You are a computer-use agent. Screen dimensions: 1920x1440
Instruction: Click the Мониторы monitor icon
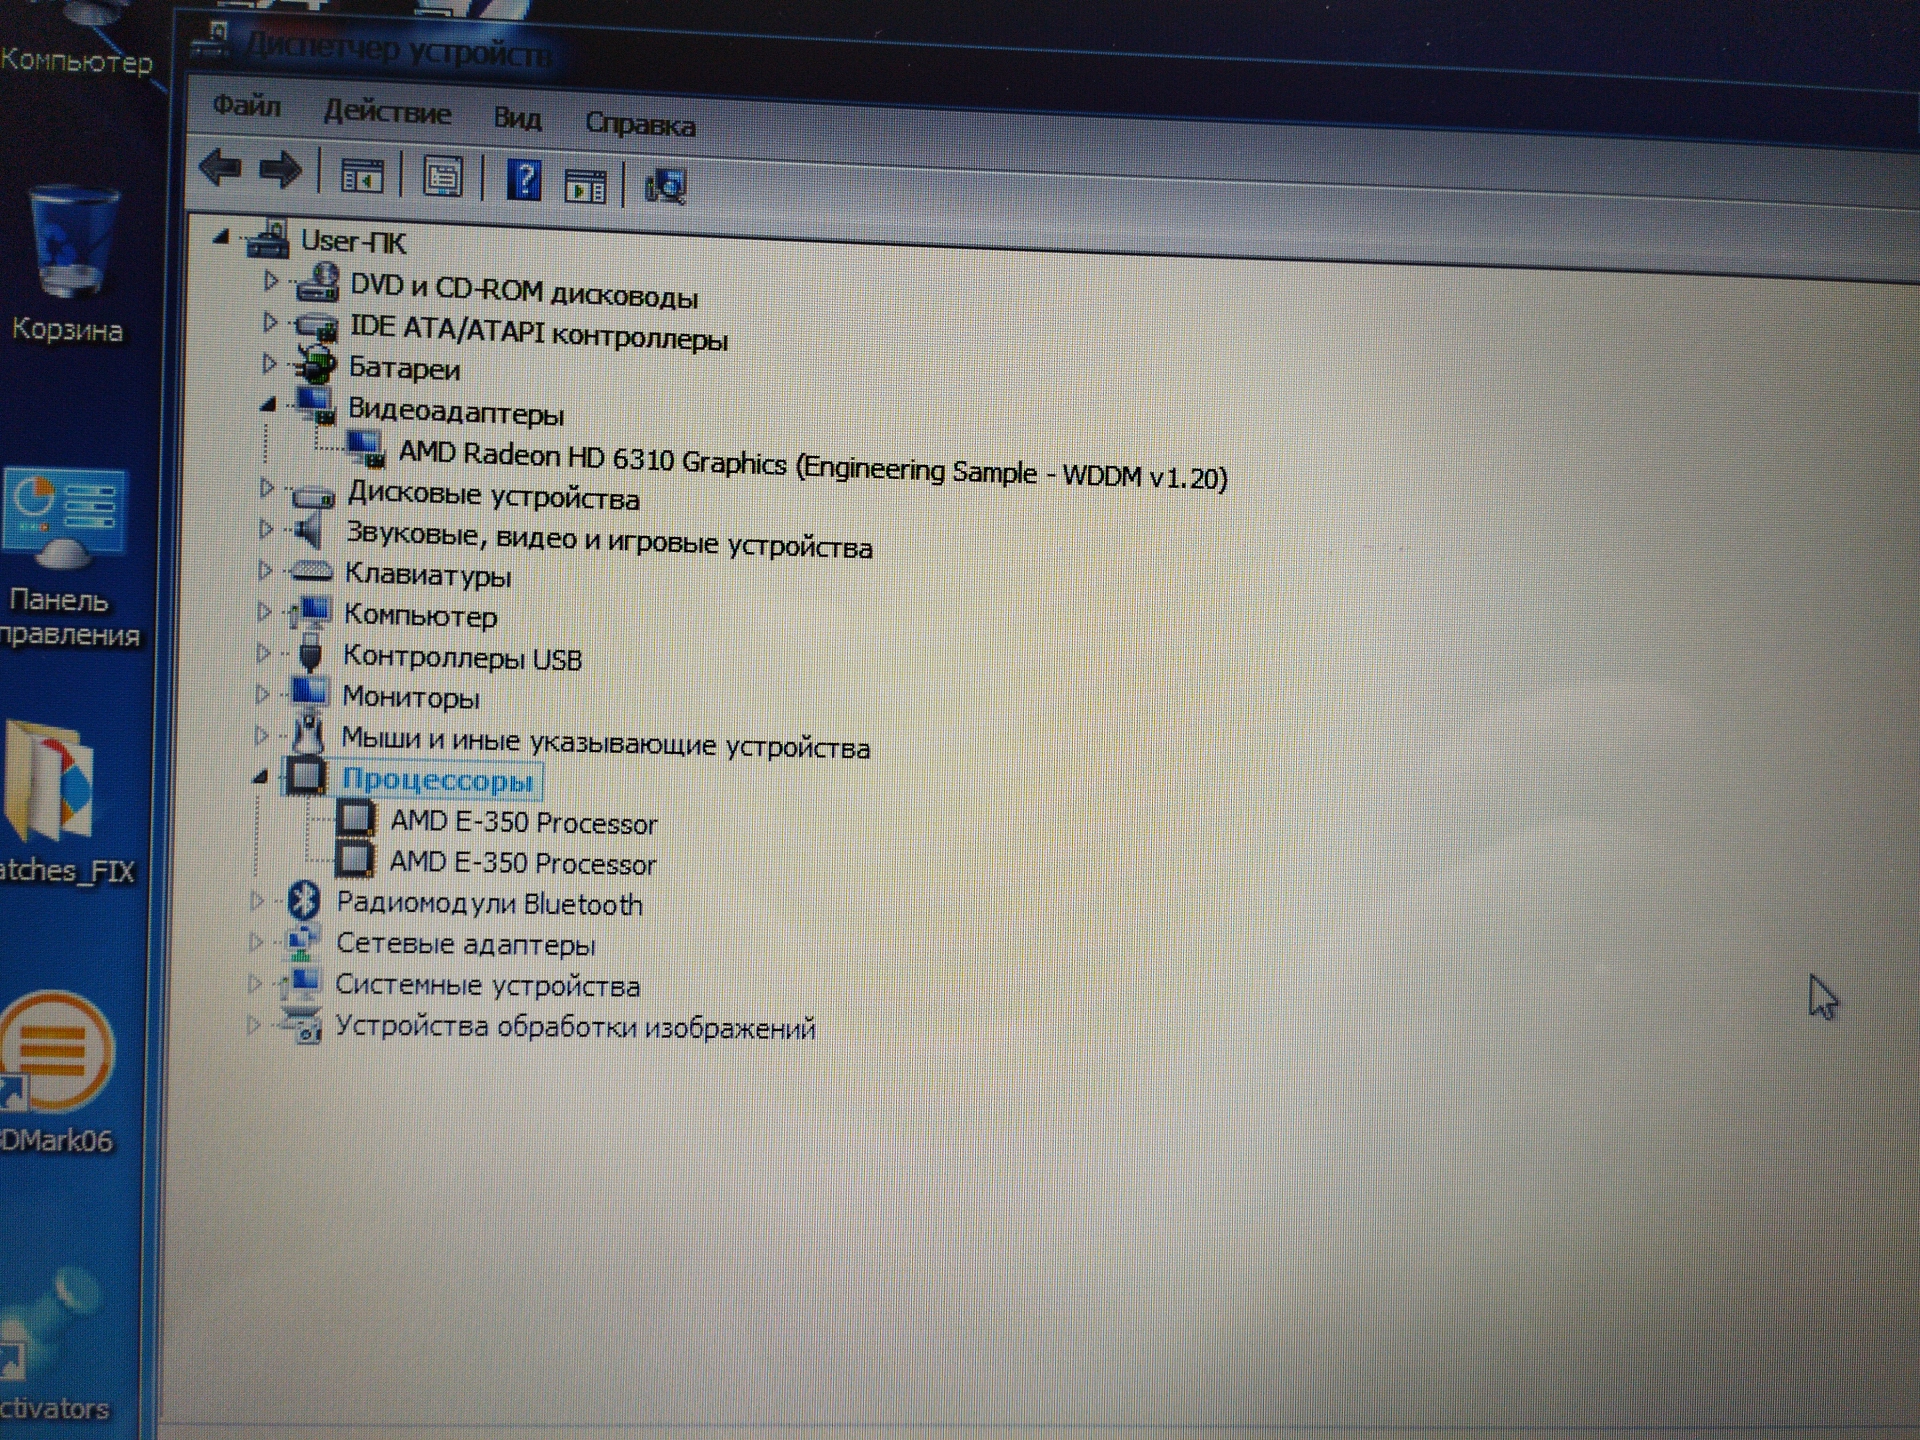pos(309,693)
